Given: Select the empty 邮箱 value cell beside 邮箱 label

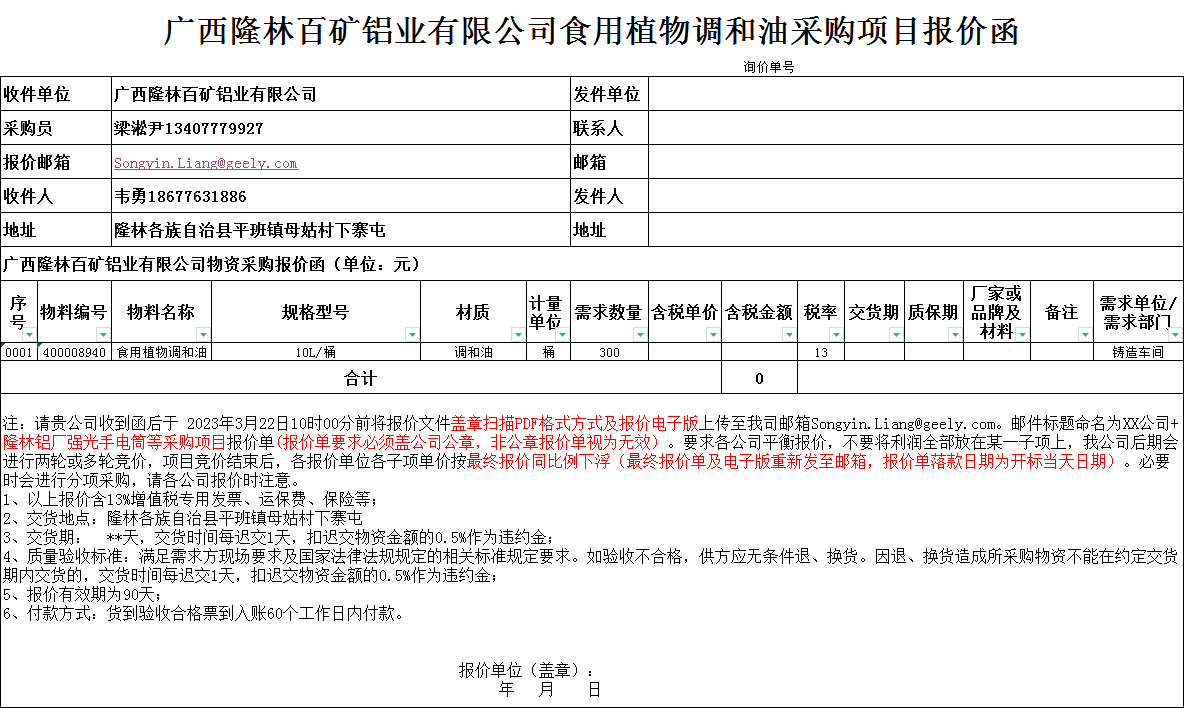Looking at the screenshot, I should coord(915,162).
